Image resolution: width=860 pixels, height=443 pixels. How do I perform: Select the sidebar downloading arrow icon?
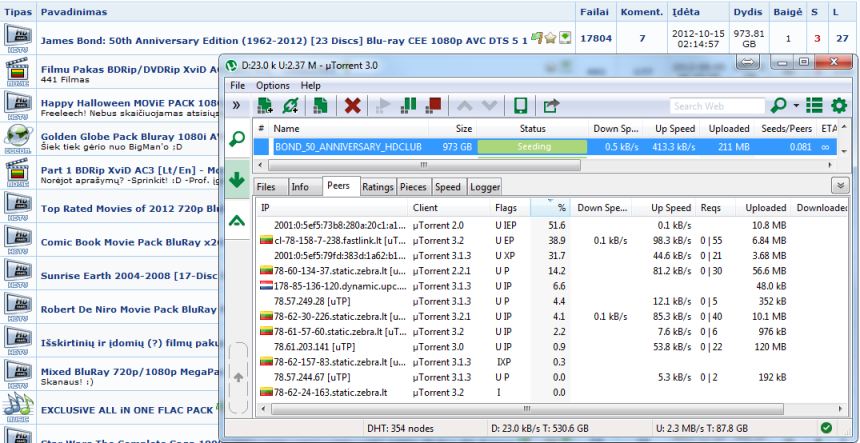pos(237,179)
